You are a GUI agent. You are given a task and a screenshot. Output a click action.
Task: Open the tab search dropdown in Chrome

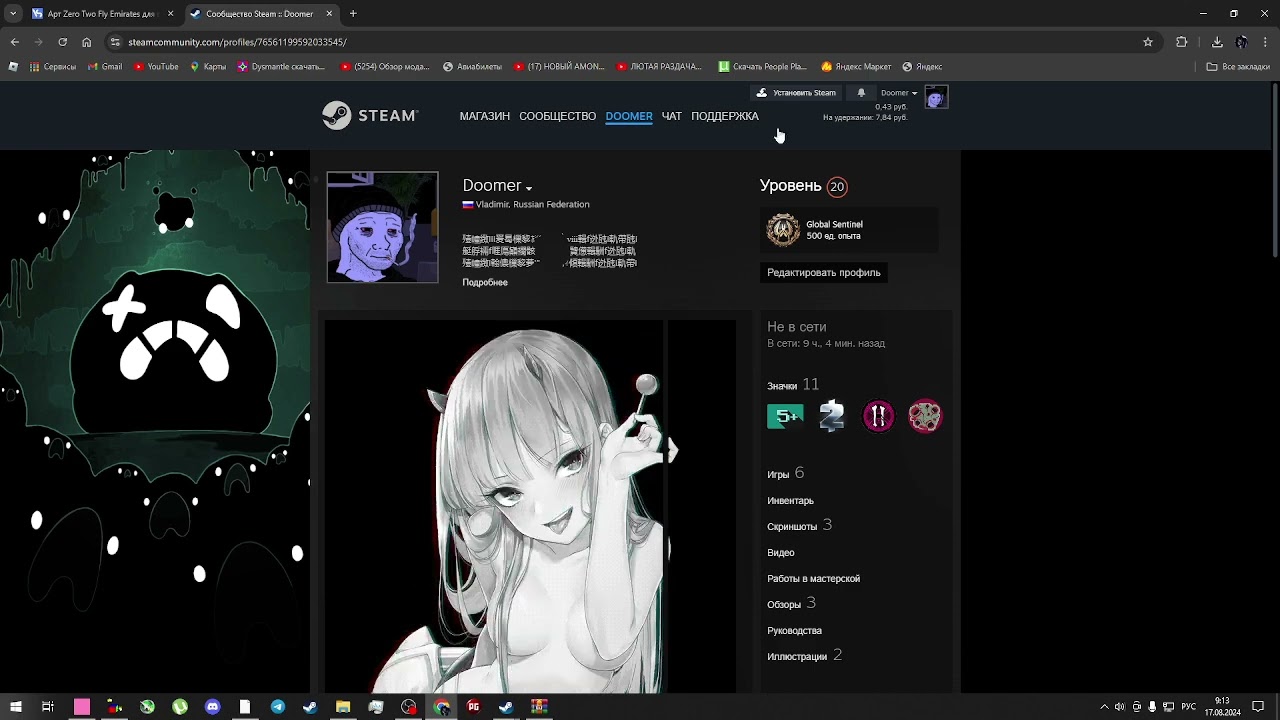coord(13,14)
